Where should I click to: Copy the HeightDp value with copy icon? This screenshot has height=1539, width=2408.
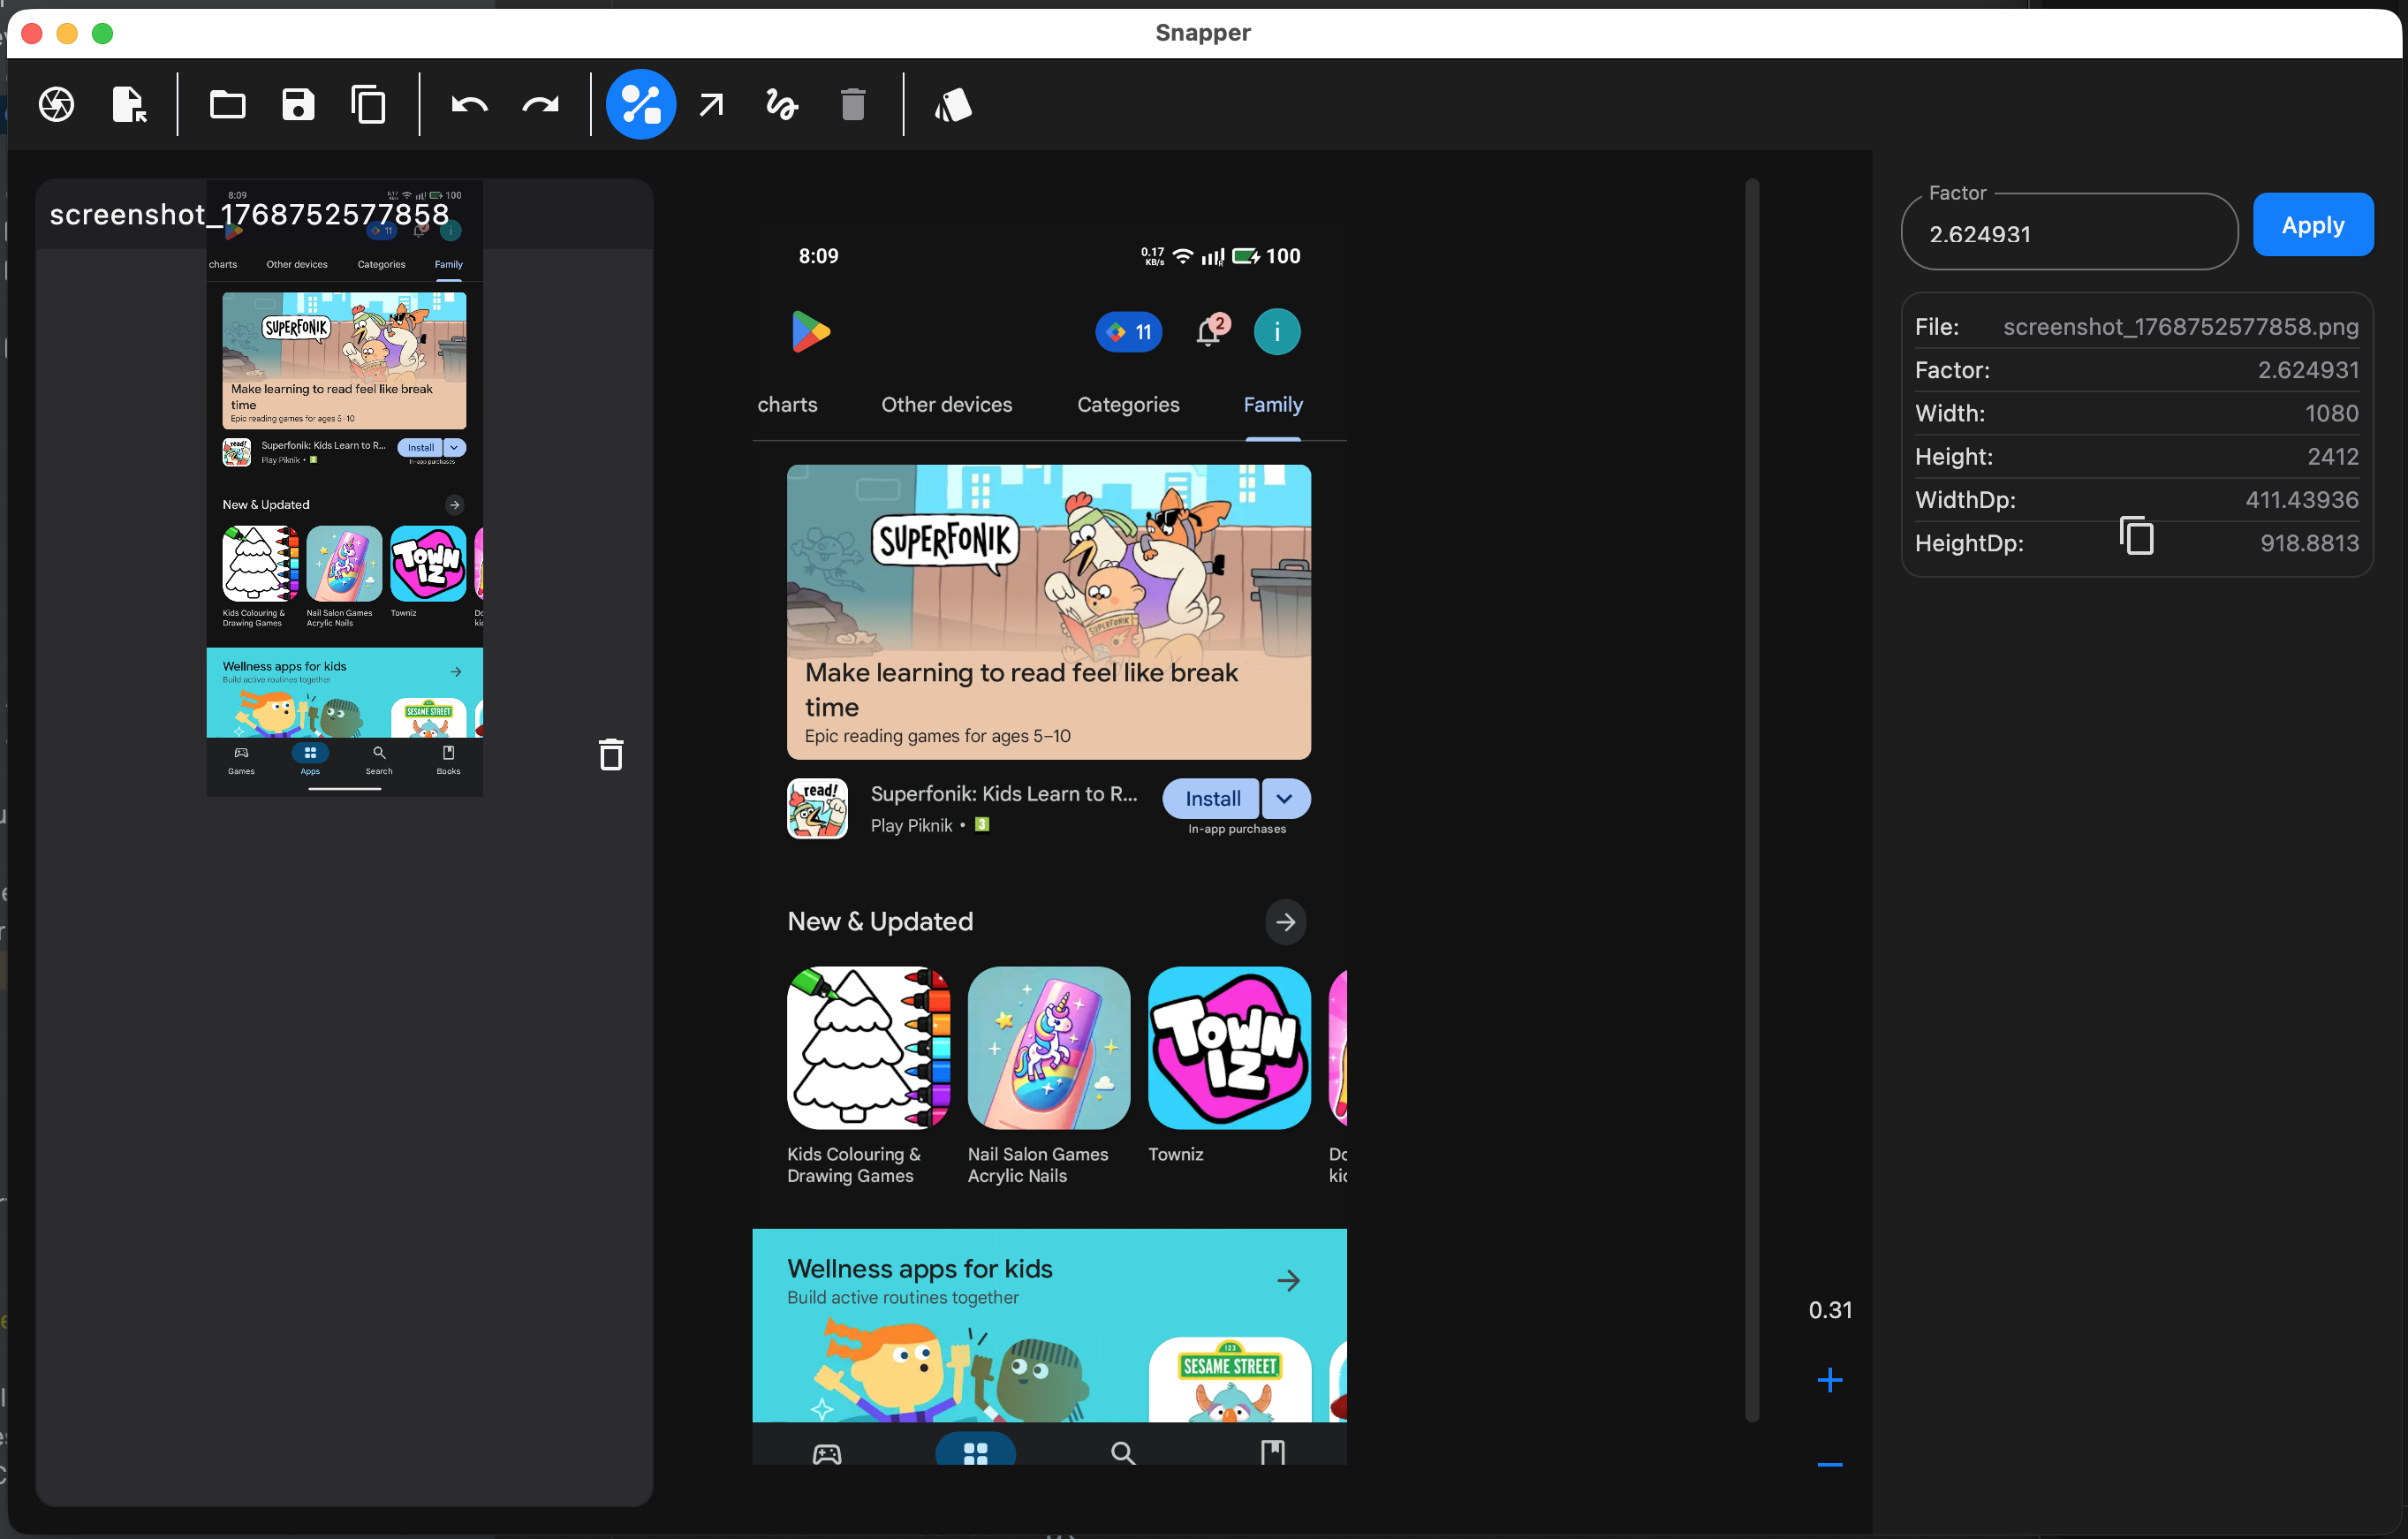coord(2136,536)
